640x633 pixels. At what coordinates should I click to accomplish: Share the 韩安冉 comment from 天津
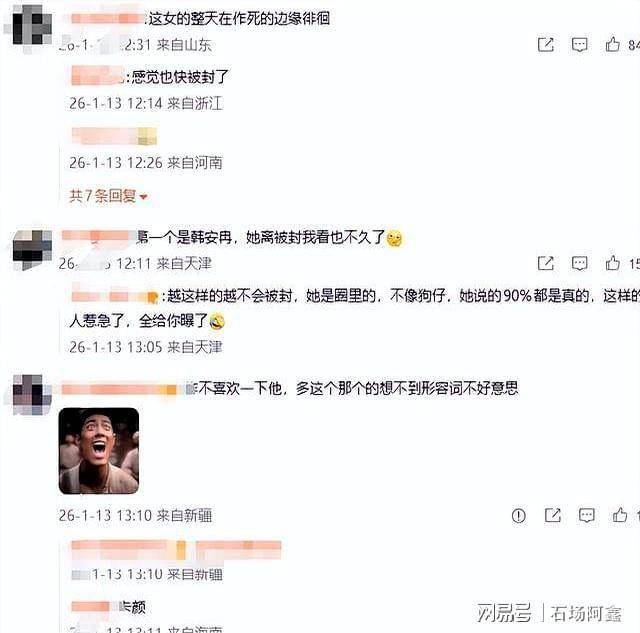pos(546,263)
